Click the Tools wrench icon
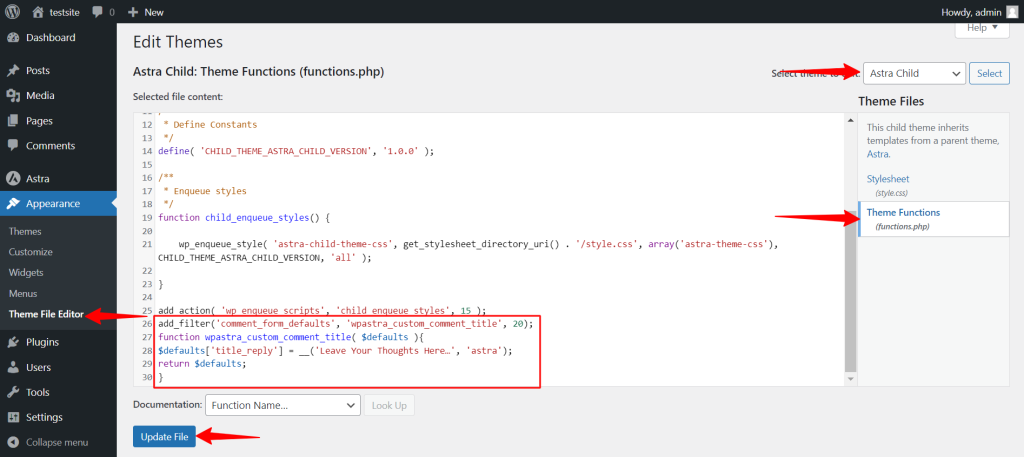Screen dimensions: 1024x457 (x=13, y=392)
